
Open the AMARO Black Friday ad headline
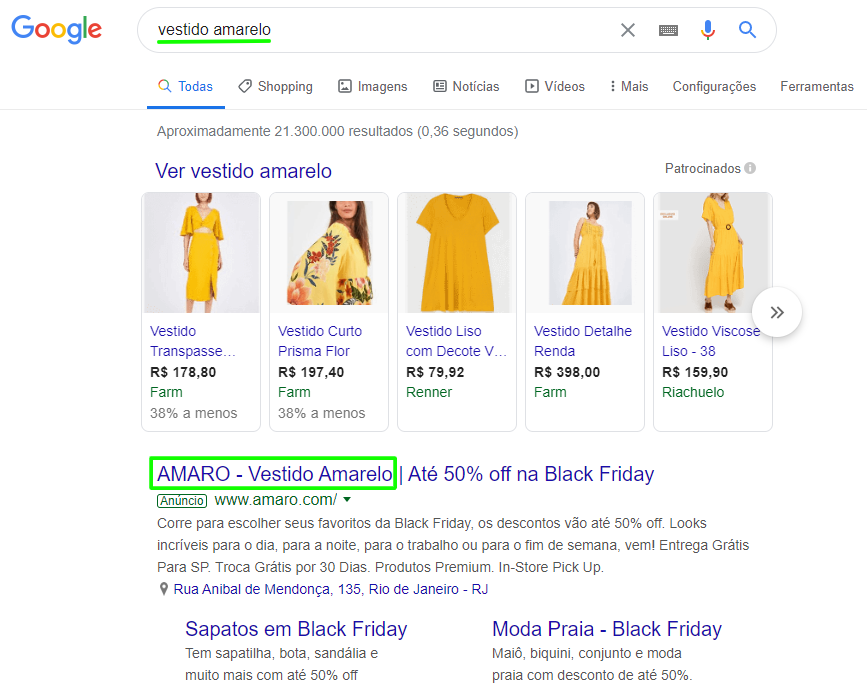coord(406,474)
